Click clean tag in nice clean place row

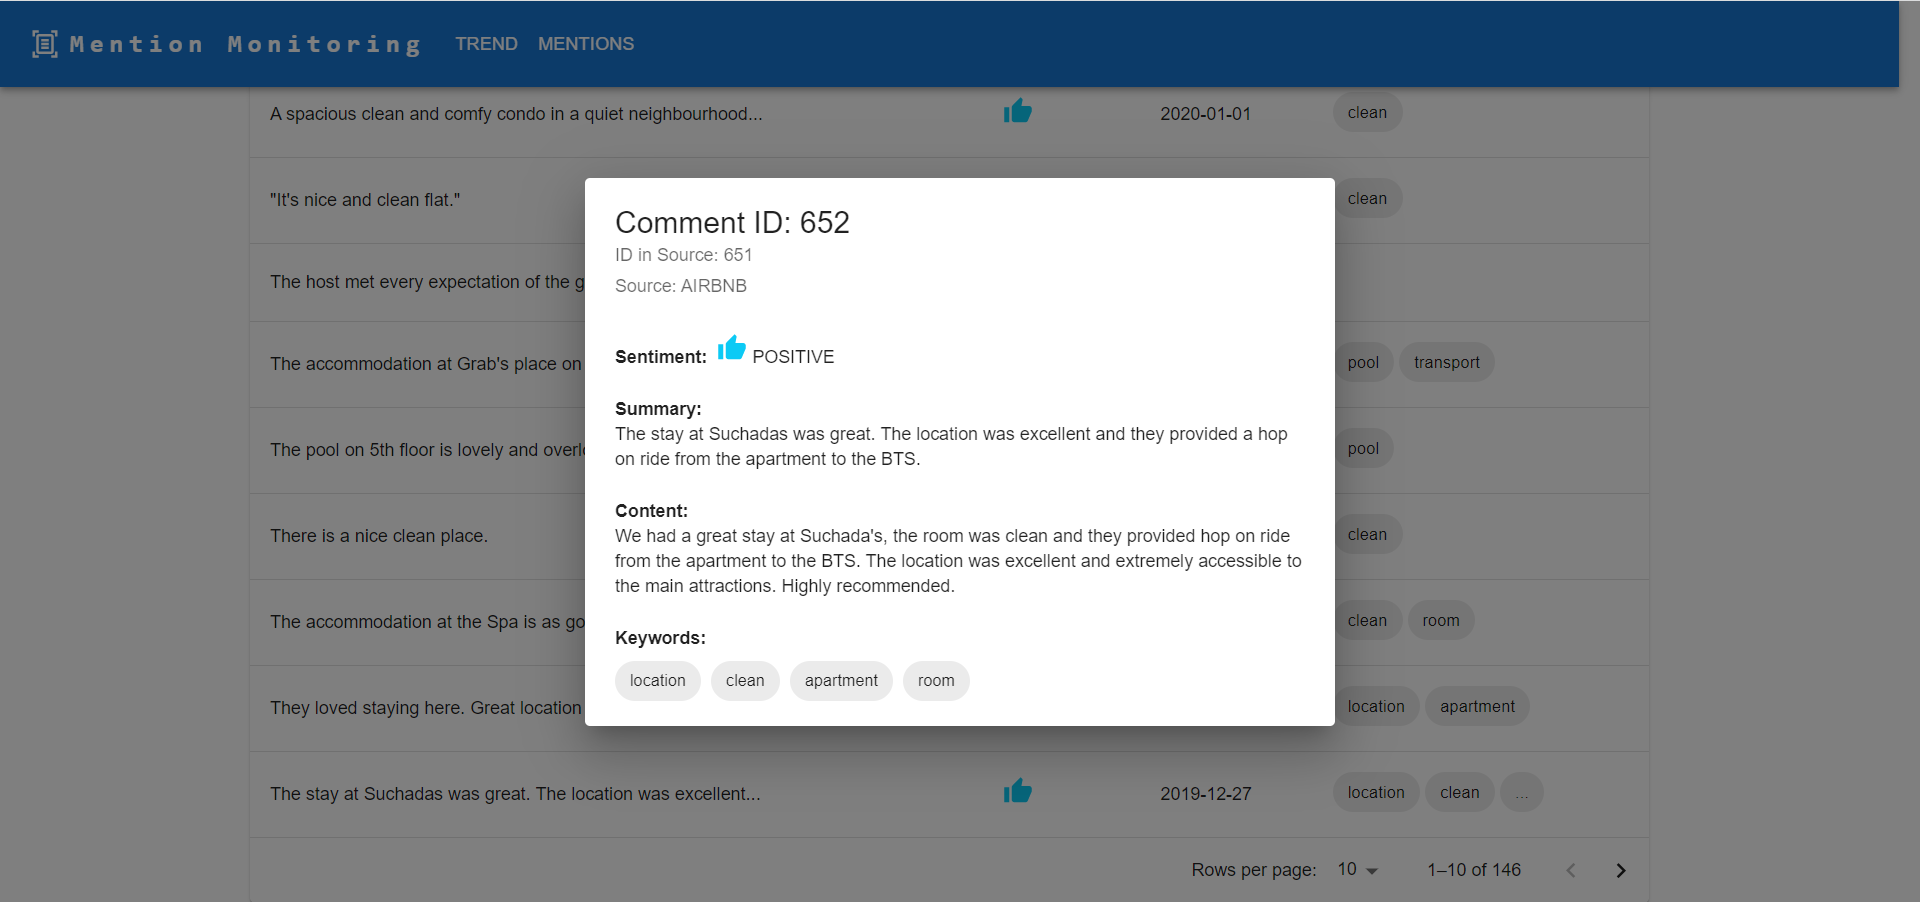[x=1367, y=535]
